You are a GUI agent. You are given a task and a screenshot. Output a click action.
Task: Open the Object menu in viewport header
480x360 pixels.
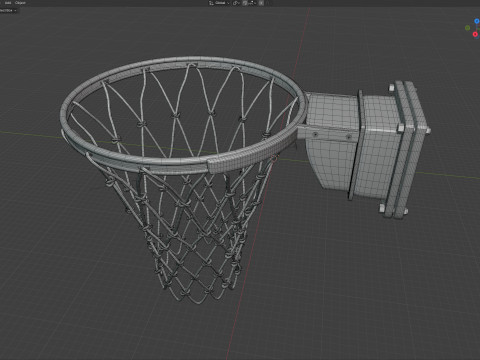(20, 3)
